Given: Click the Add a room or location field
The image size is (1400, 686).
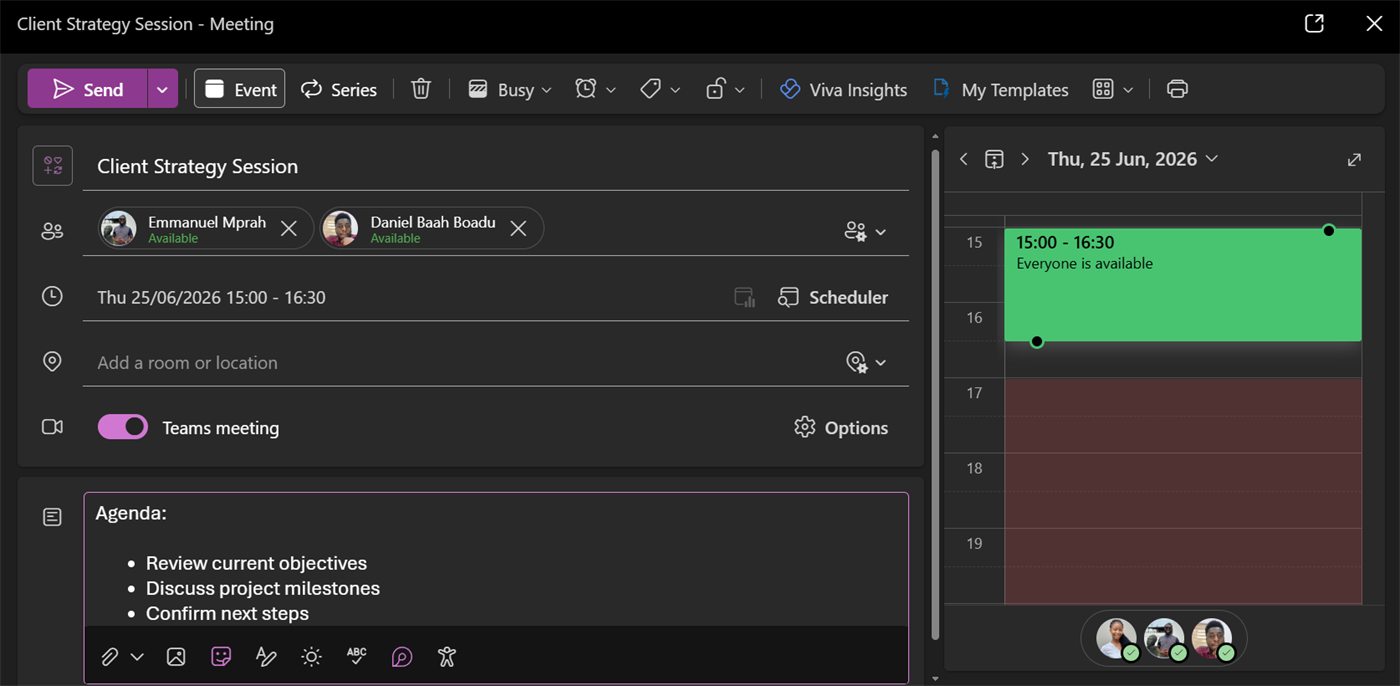Looking at the screenshot, I should point(460,362).
